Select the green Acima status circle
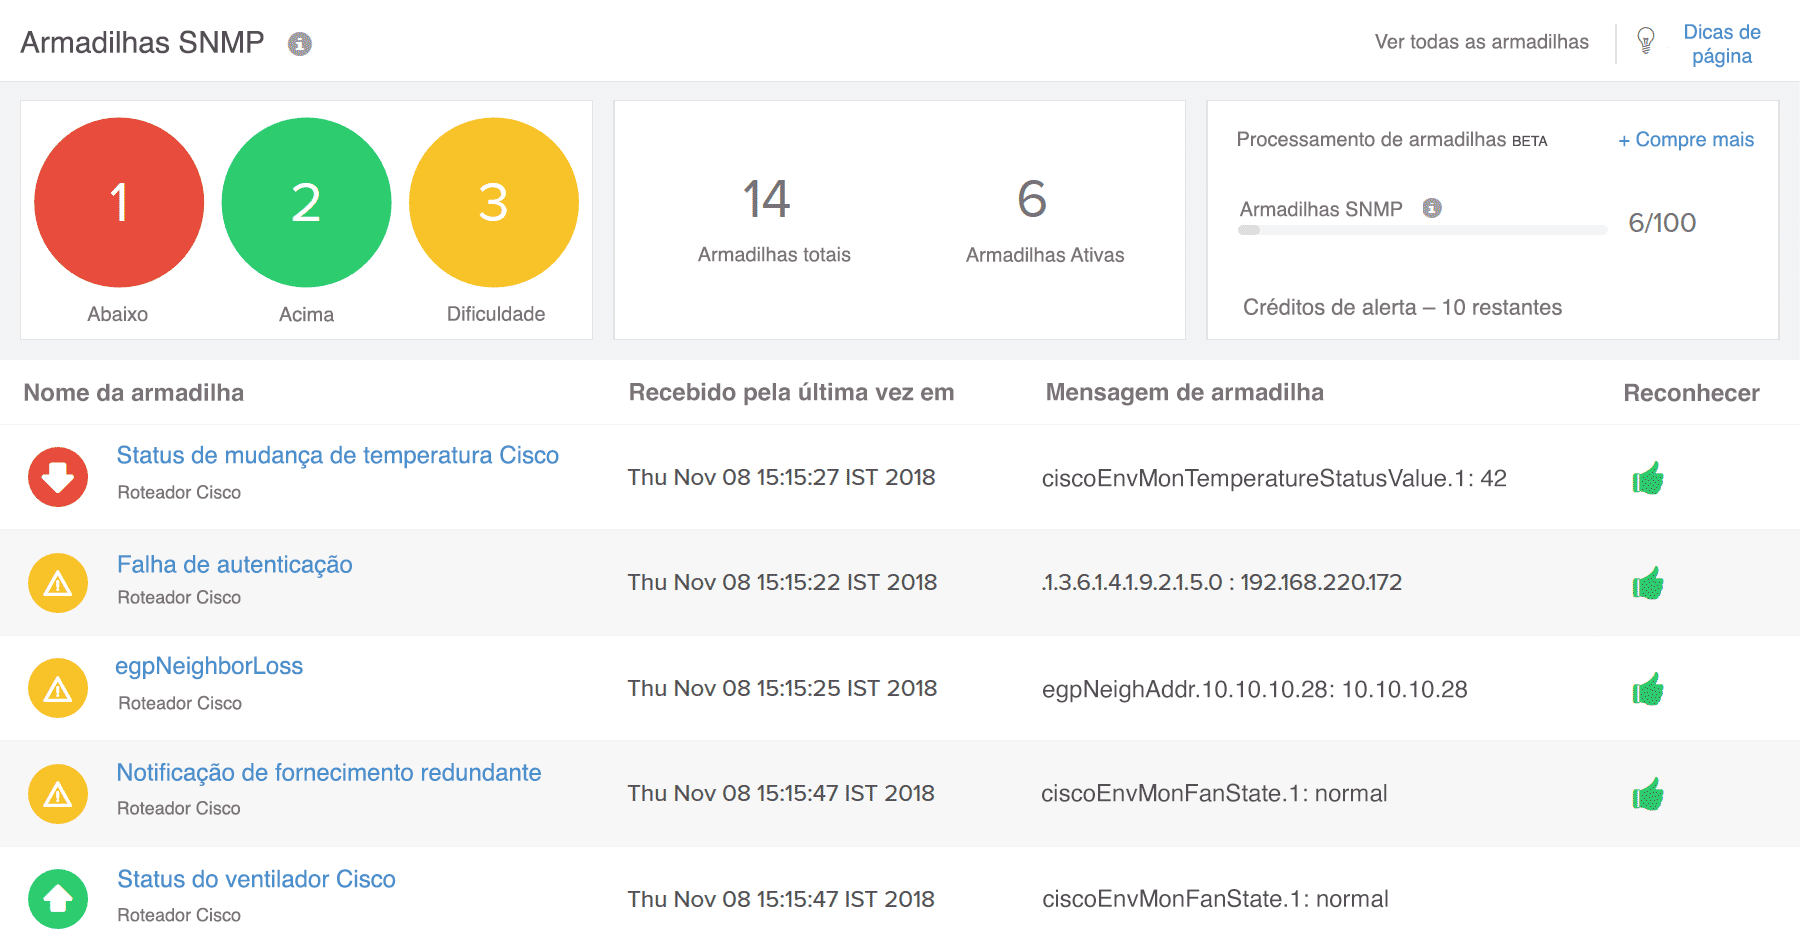 306,202
